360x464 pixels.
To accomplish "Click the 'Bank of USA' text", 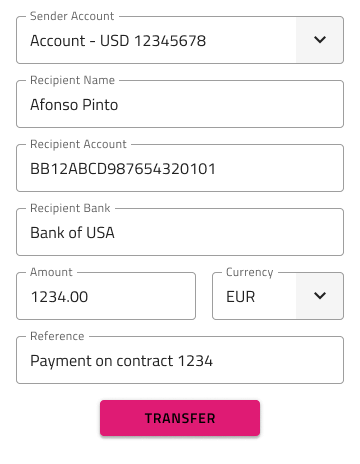I will click(72, 233).
